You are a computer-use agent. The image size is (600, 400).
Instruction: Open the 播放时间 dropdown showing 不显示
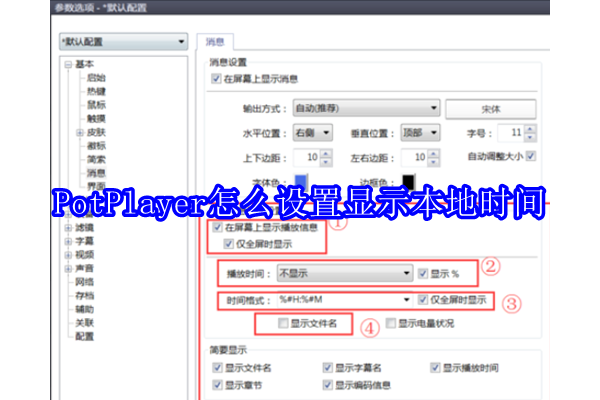(345, 273)
